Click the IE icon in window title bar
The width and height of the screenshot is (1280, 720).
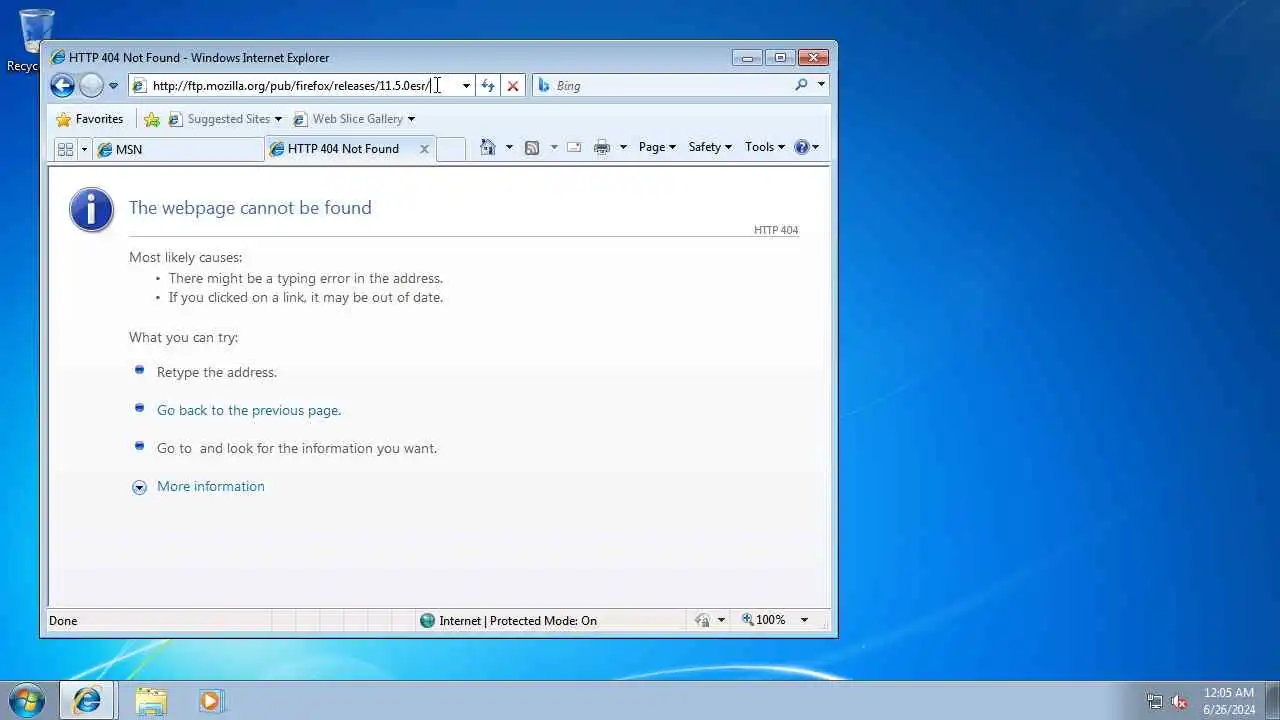coord(57,58)
